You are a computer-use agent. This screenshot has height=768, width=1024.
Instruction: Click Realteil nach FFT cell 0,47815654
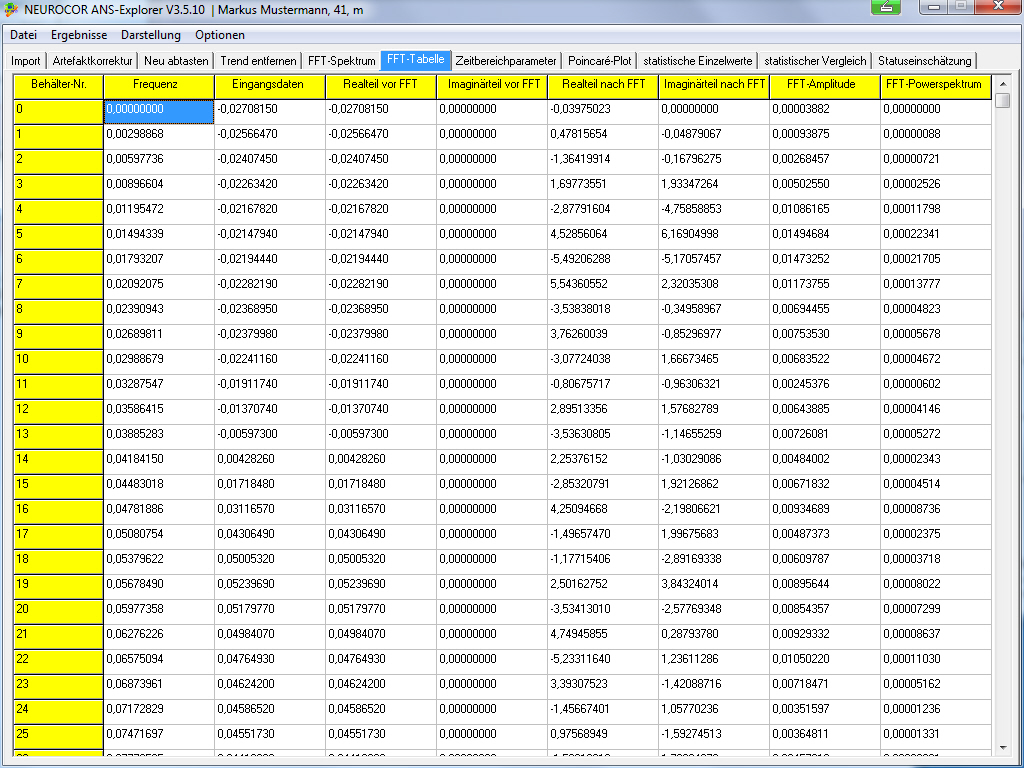(x=603, y=136)
